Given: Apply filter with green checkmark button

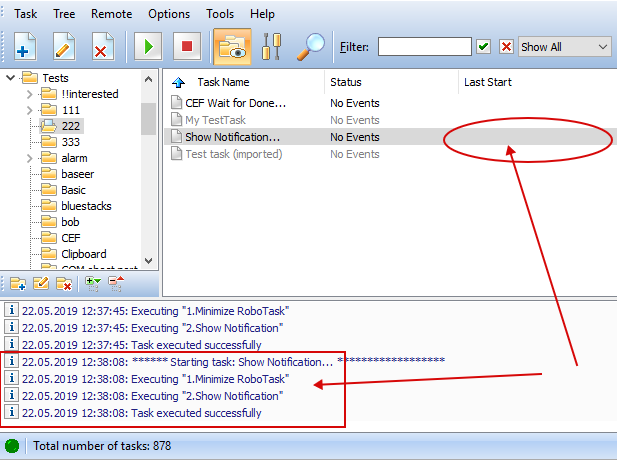Looking at the screenshot, I should pyautogui.click(x=484, y=47).
